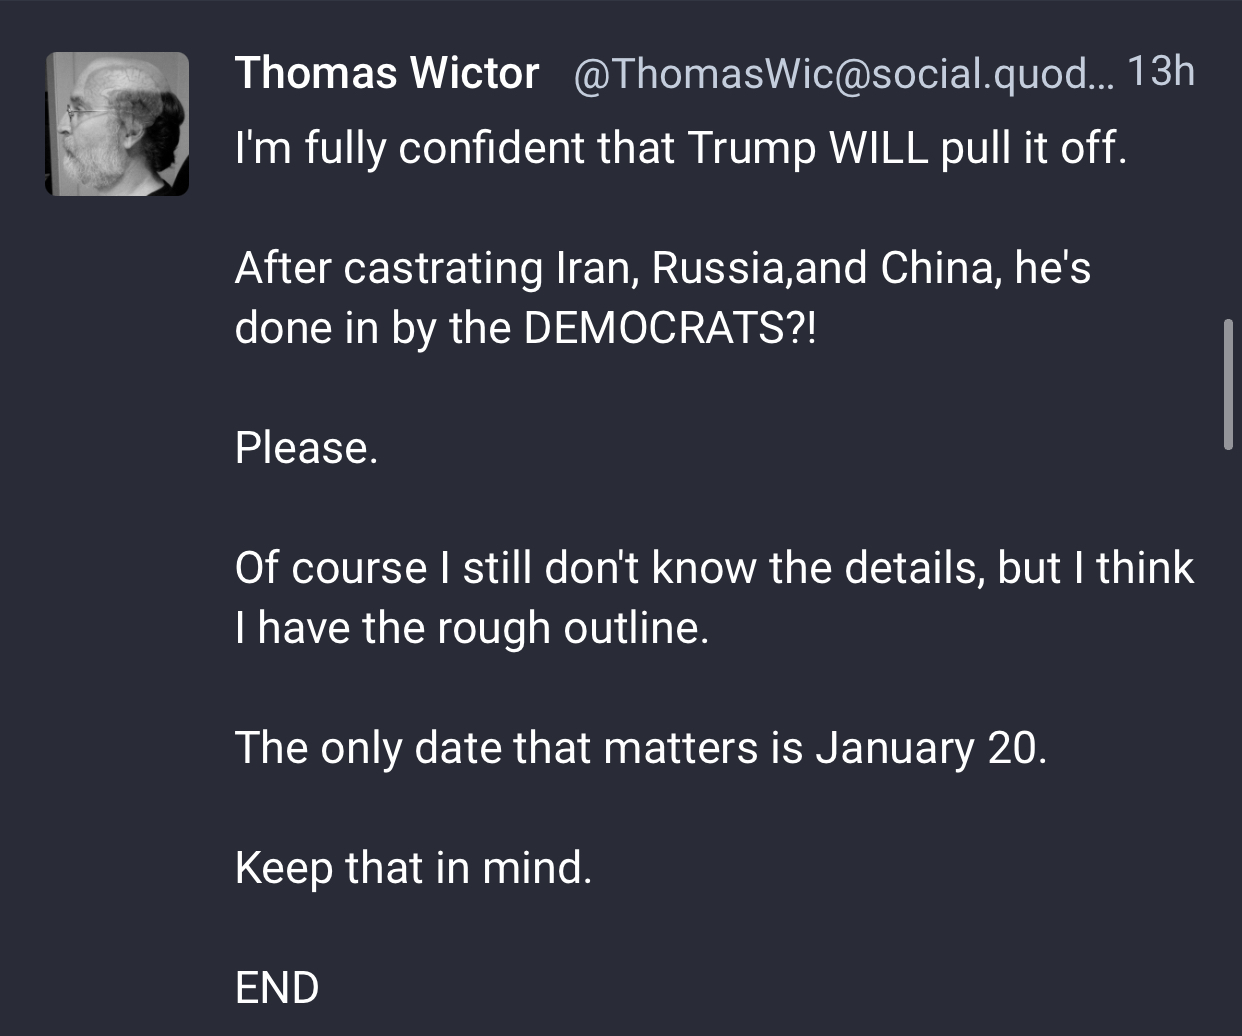
Task: Click the single-word paragraph "Please."
Action: (x=307, y=448)
